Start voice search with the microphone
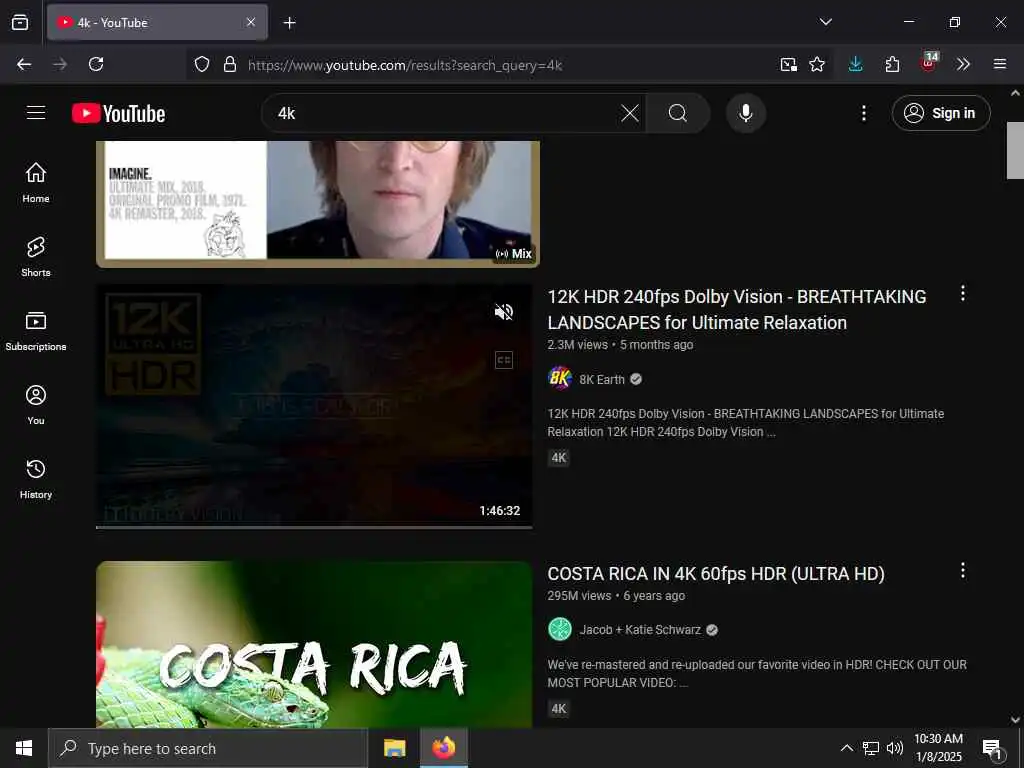 click(x=746, y=113)
